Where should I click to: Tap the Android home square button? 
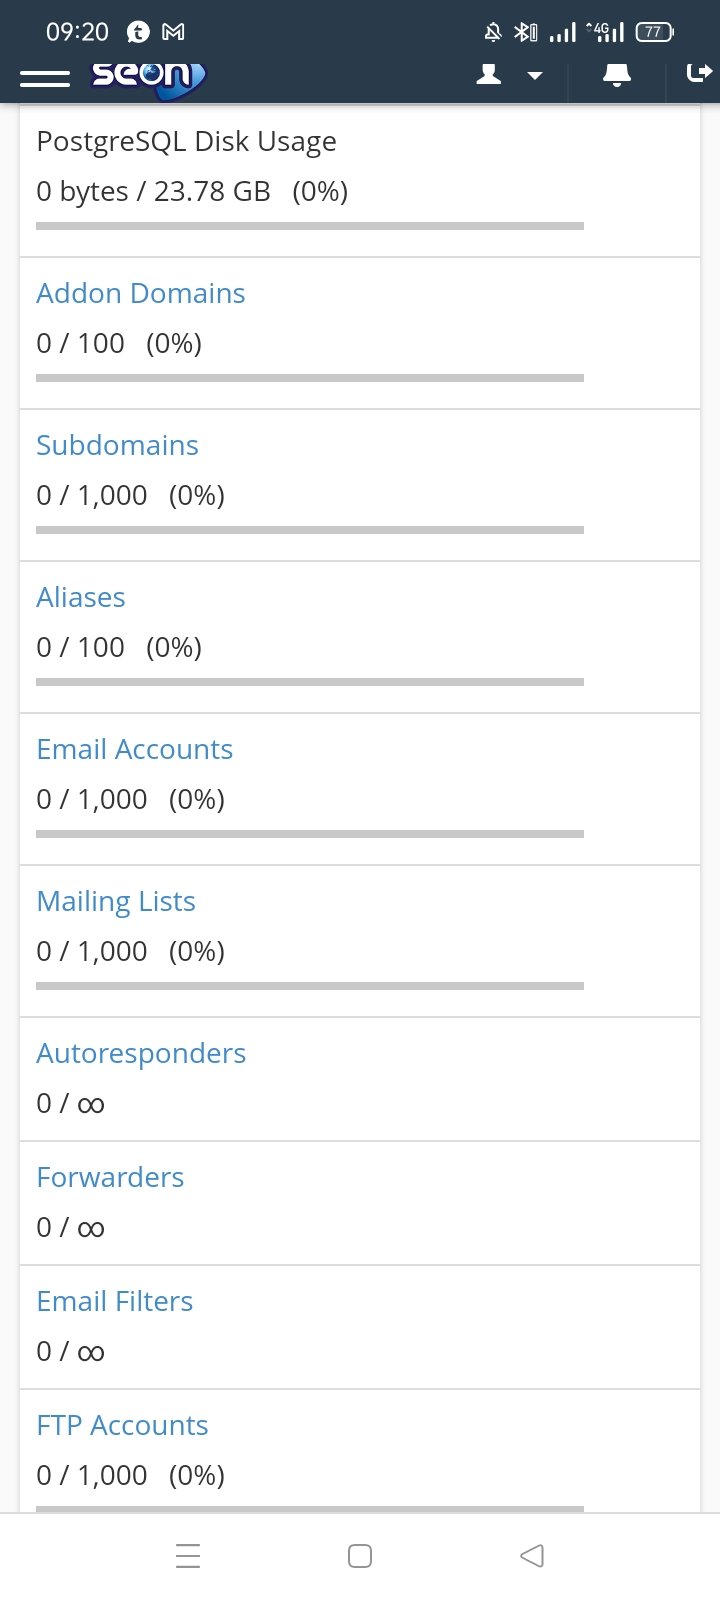point(360,1556)
